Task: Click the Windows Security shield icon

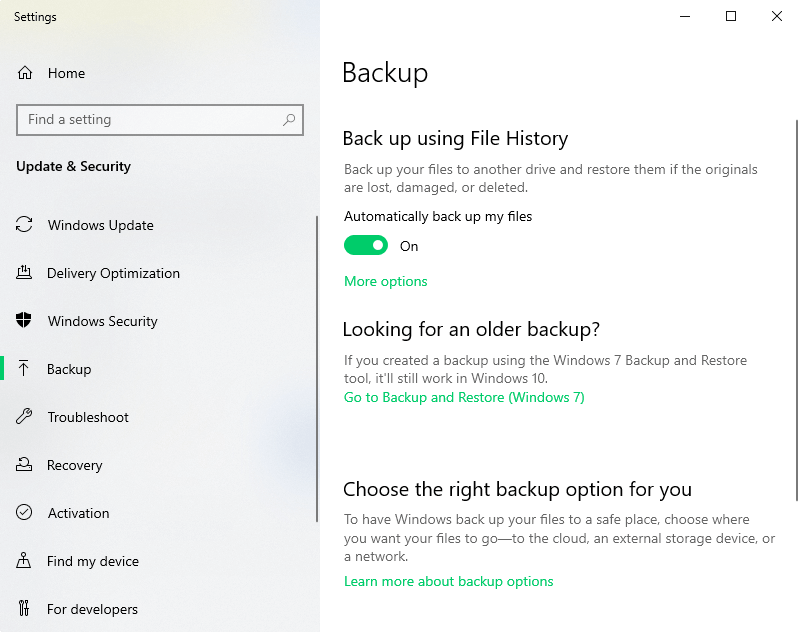Action: (x=25, y=321)
